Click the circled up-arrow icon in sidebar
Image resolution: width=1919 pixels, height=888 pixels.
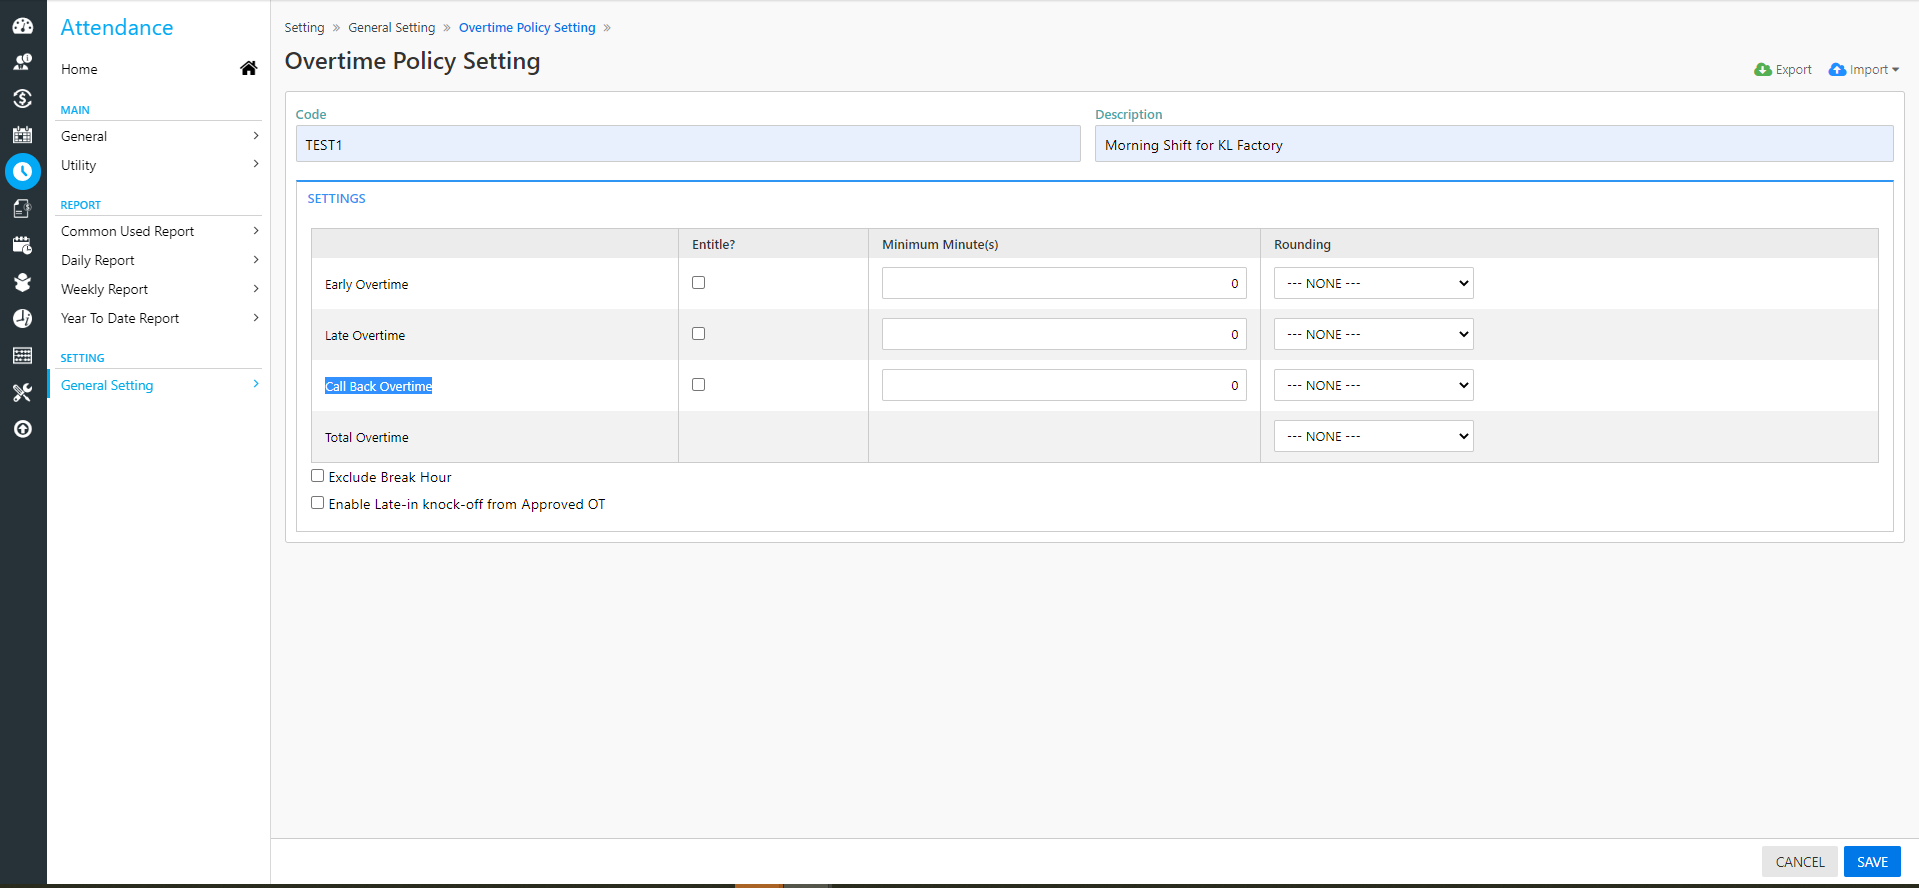point(22,429)
